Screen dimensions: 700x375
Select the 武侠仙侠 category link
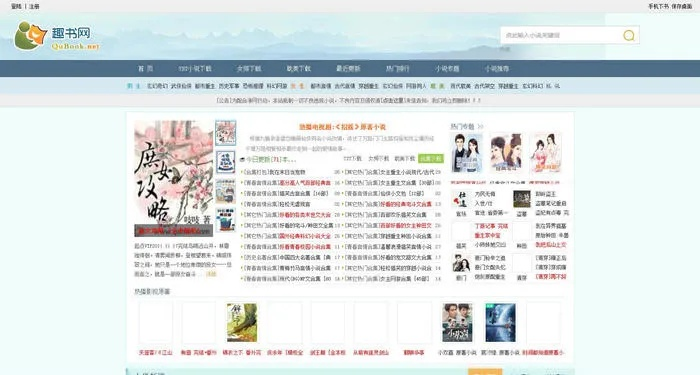(181, 86)
